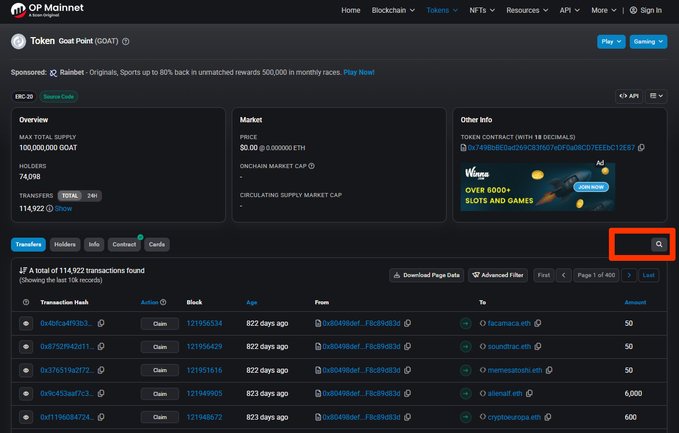The height and width of the screenshot is (433, 679).
Task: Preview transaction 0x376519a2f72 with eye icon
Action: (26, 370)
